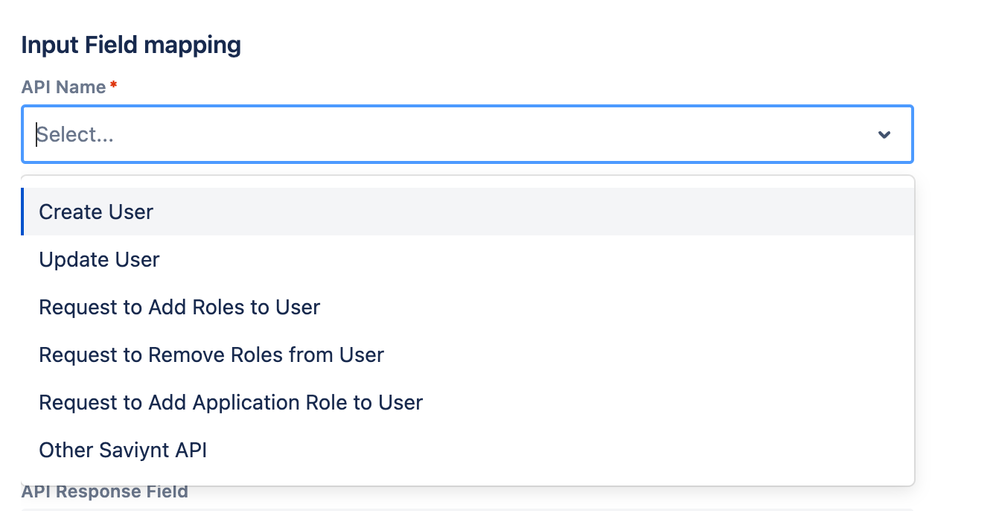999x511 pixels.
Task: Click the Input Field mapping heading
Action: point(131,45)
